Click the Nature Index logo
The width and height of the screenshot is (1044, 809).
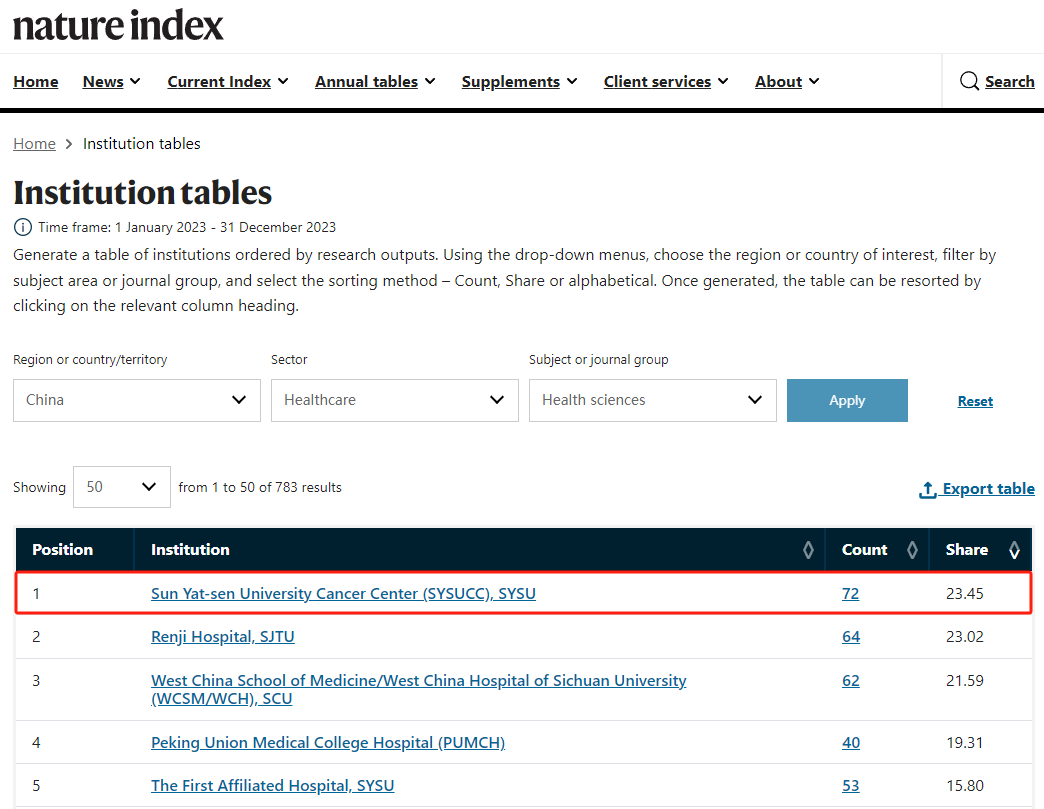tap(118, 25)
